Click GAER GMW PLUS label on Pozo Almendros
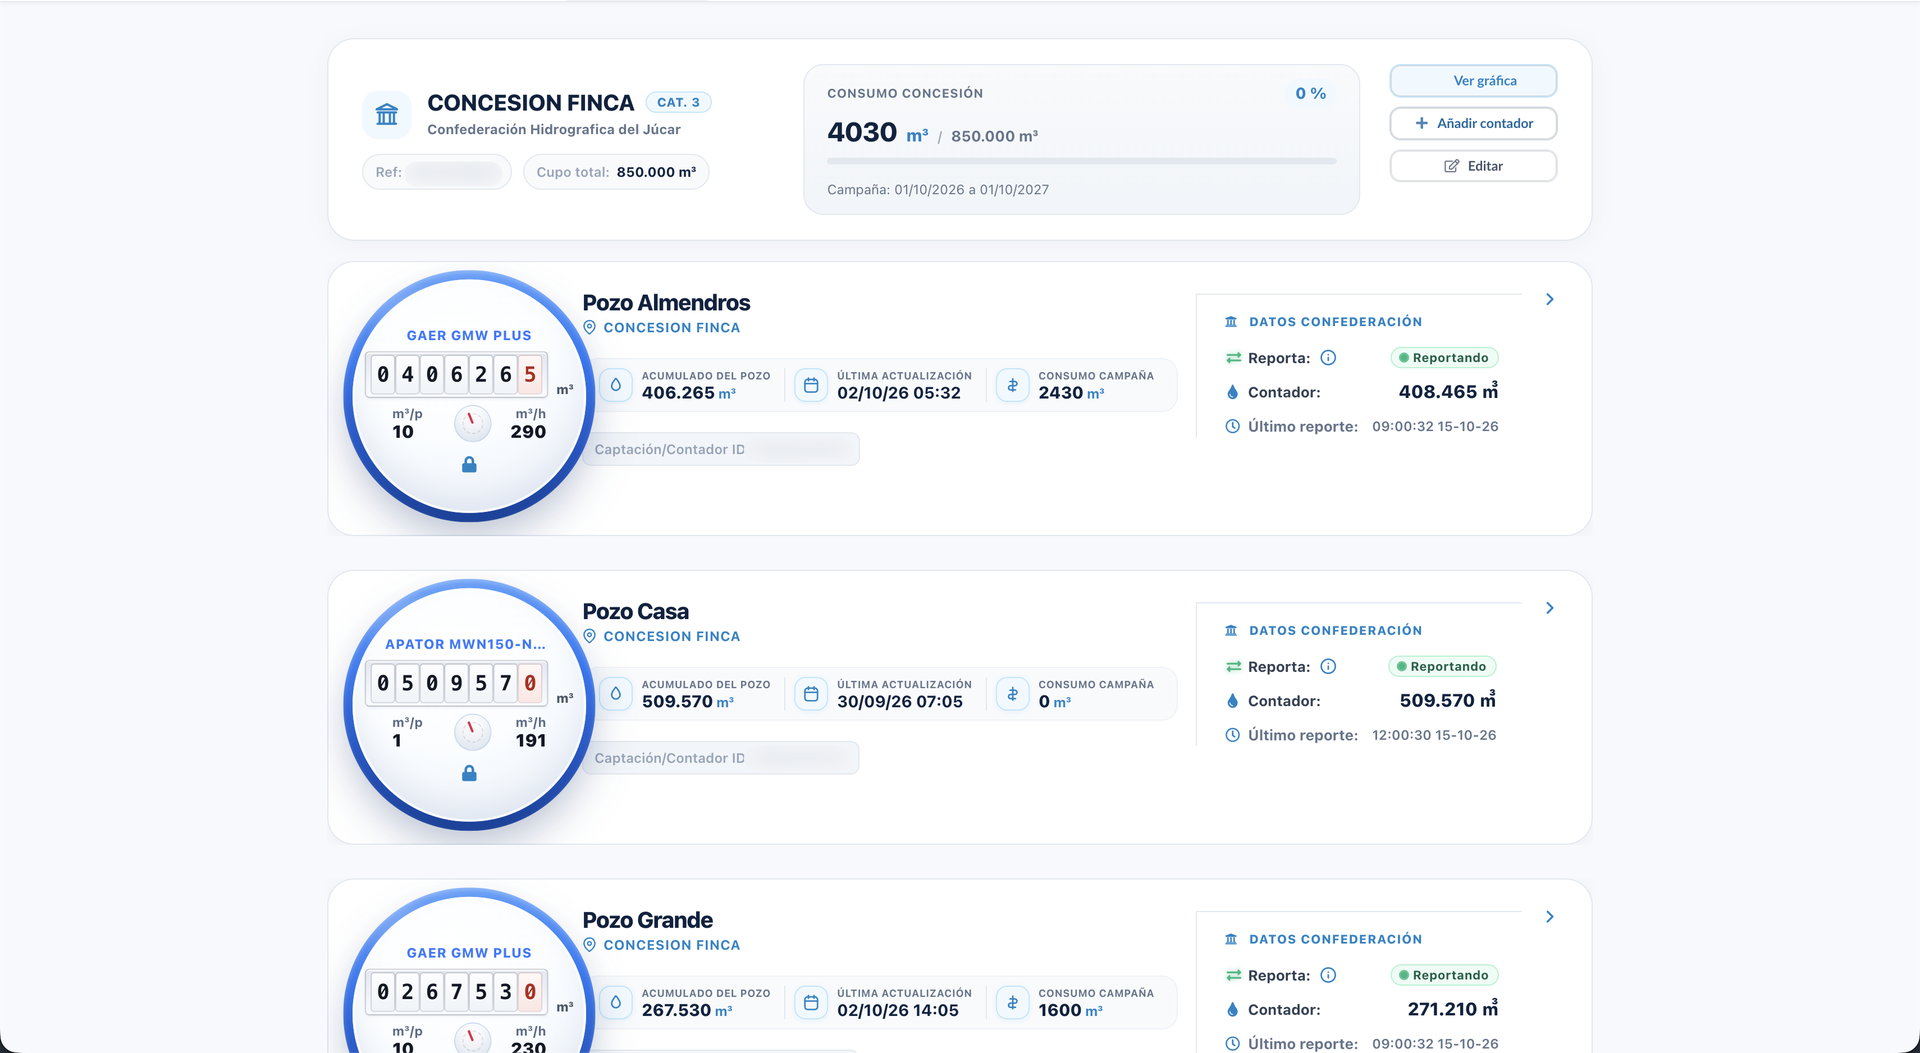The image size is (1920, 1053). tap(469, 336)
